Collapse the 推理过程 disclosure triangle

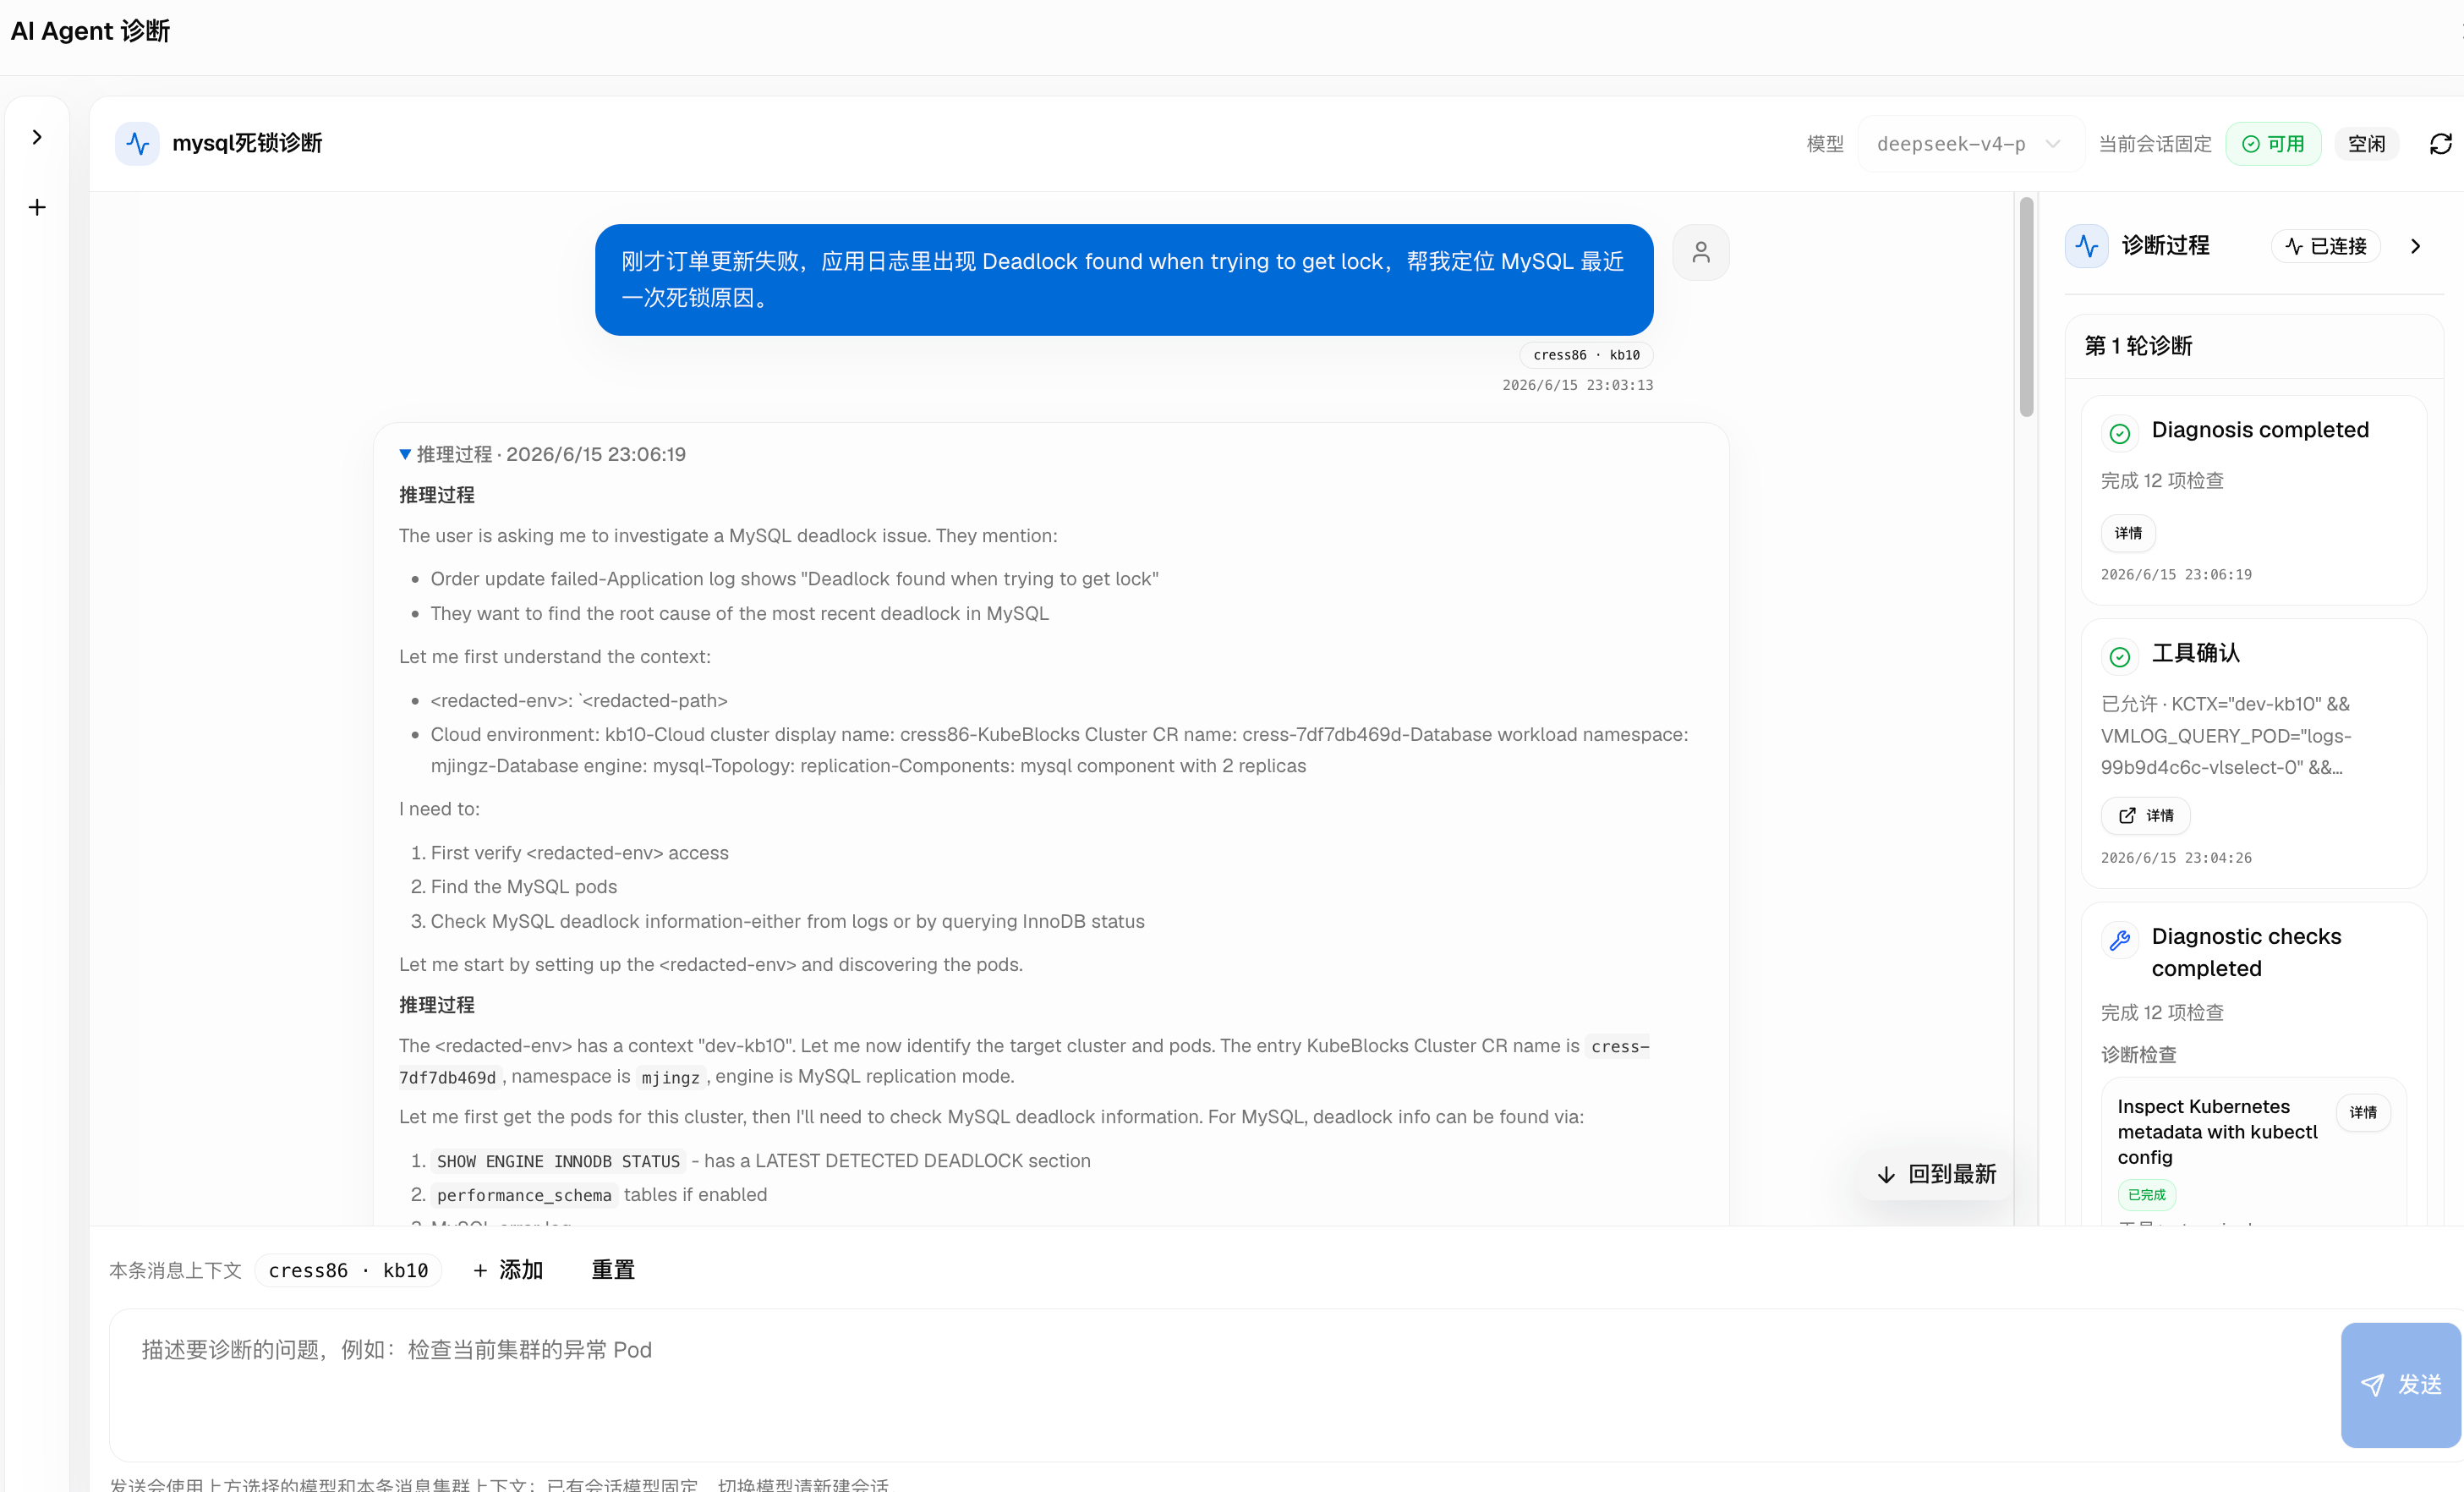405,454
